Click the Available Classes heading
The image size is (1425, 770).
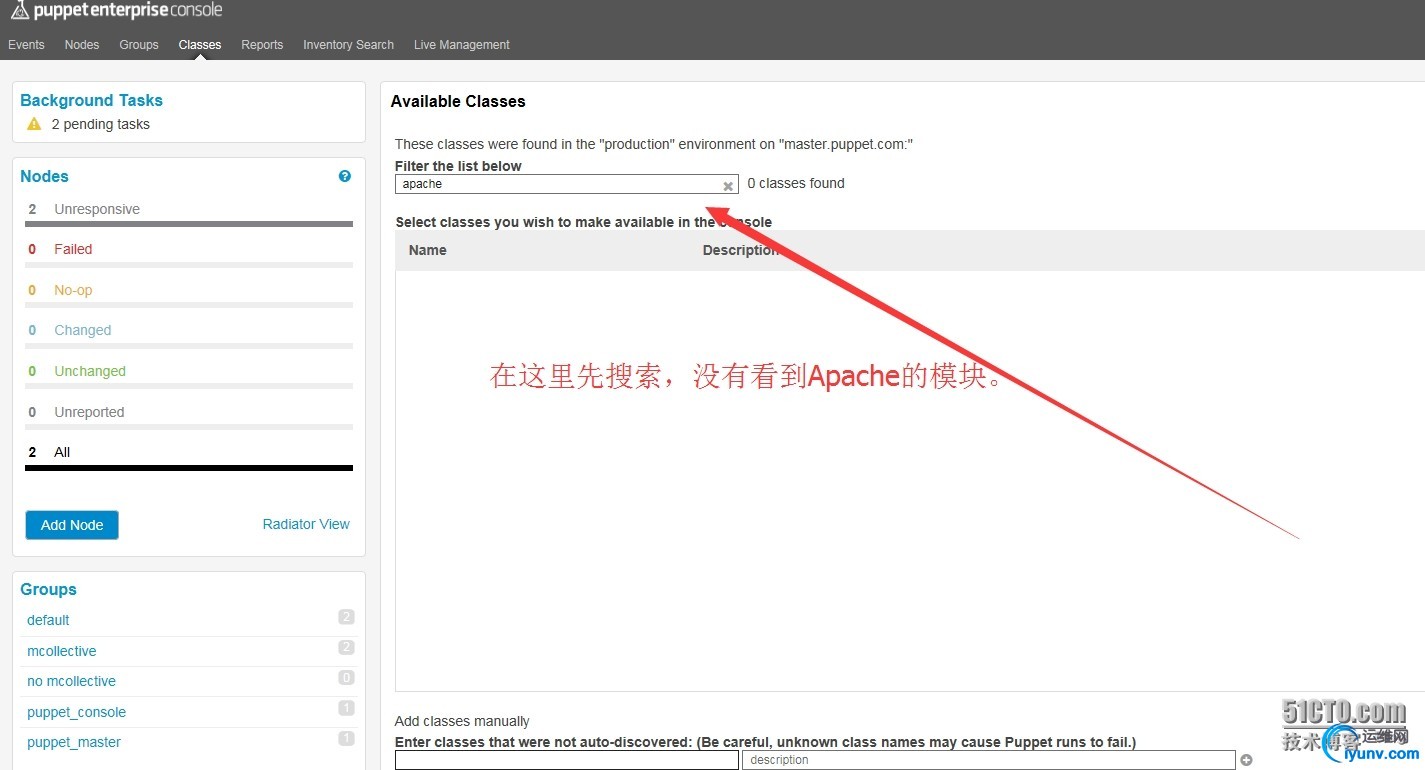pyautogui.click(x=458, y=101)
